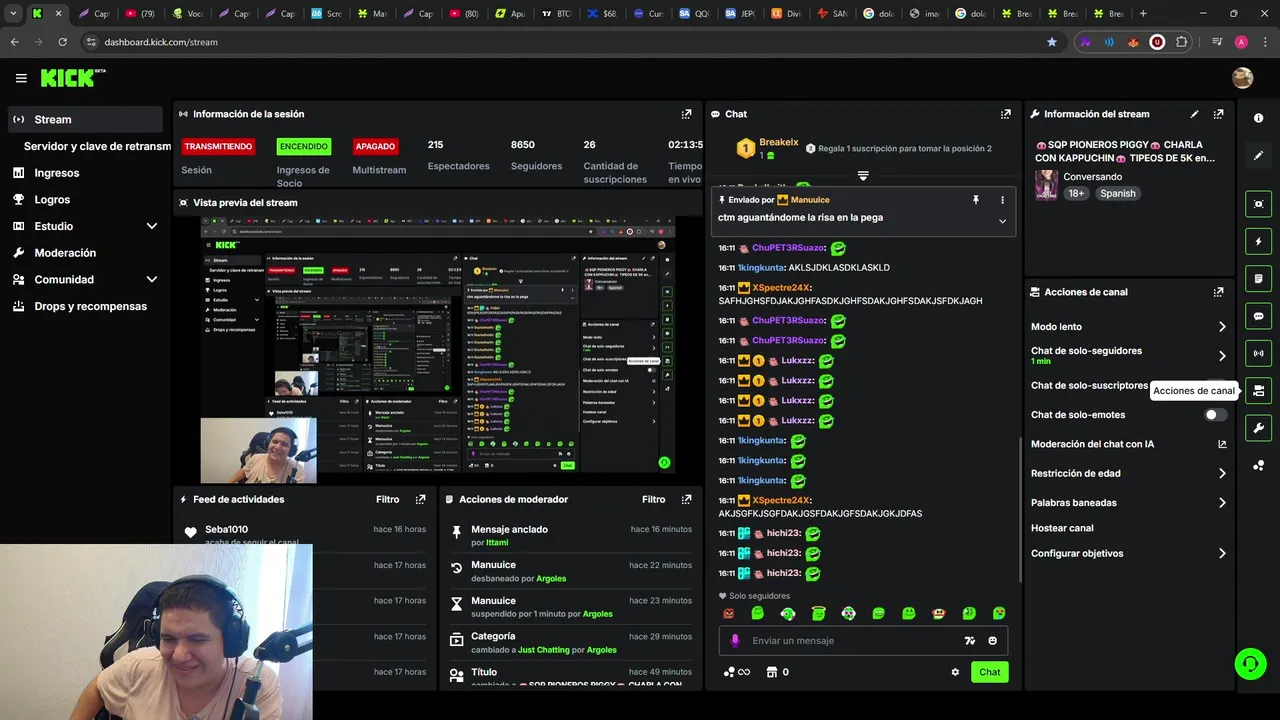Click the broadcast signal sidebar icon

tap(1258, 353)
